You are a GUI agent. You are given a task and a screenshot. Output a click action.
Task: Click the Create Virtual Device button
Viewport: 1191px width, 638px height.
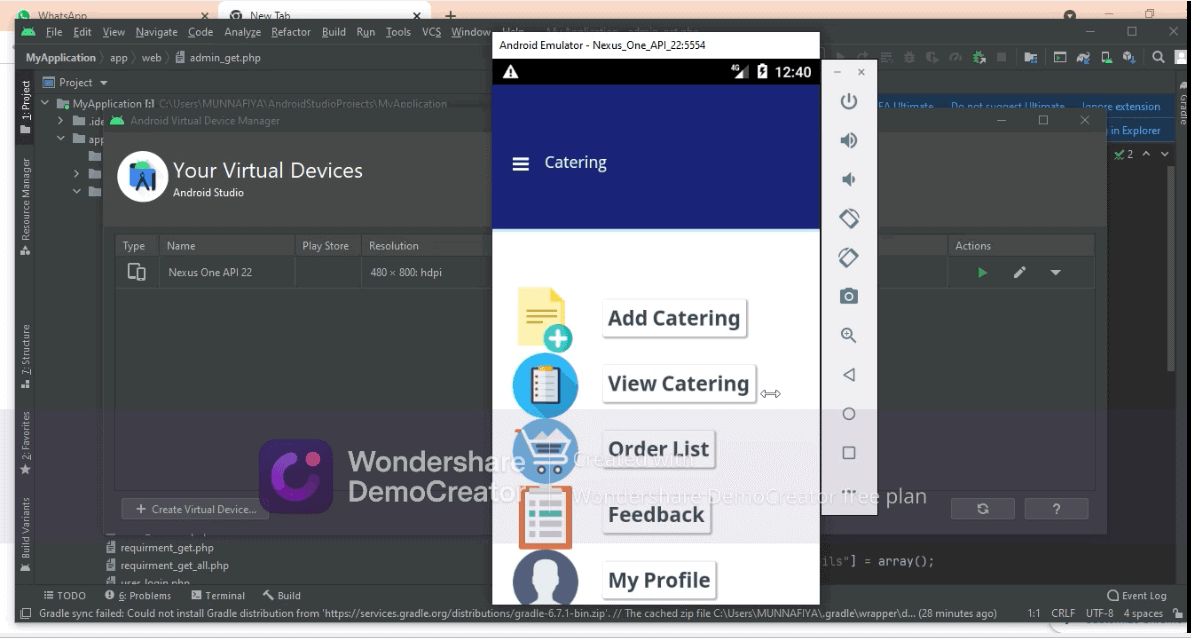click(x=195, y=509)
